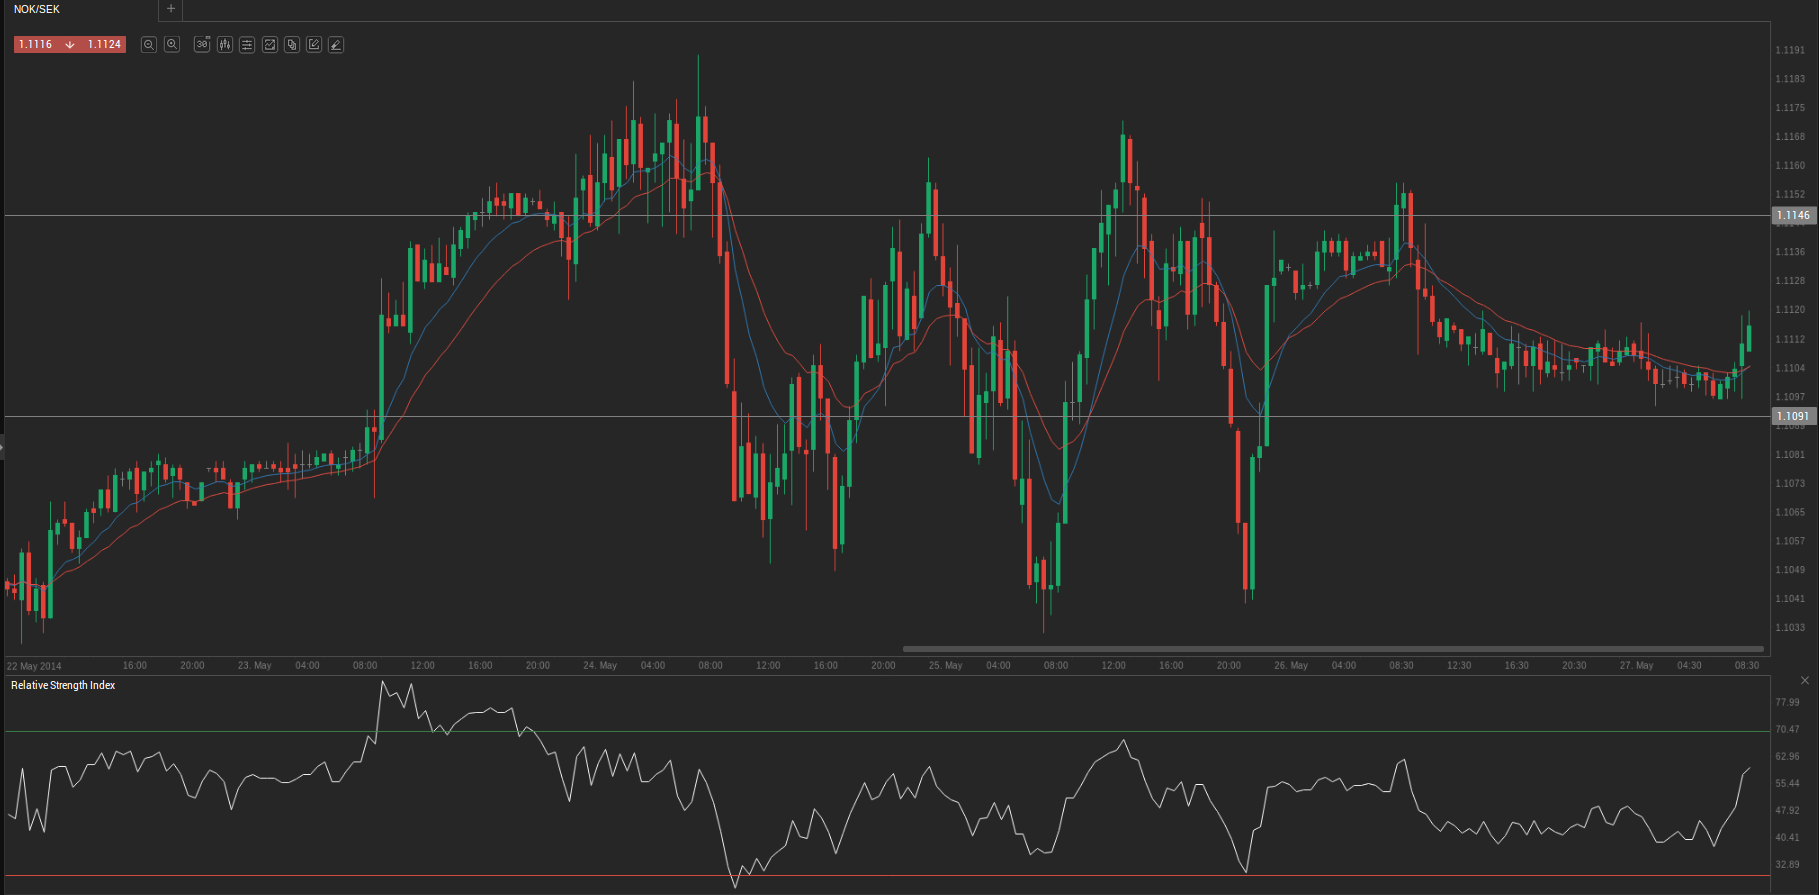The height and width of the screenshot is (895, 1819).
Task: Open the 30-minute timeframe selector
Action: [202, 45]
